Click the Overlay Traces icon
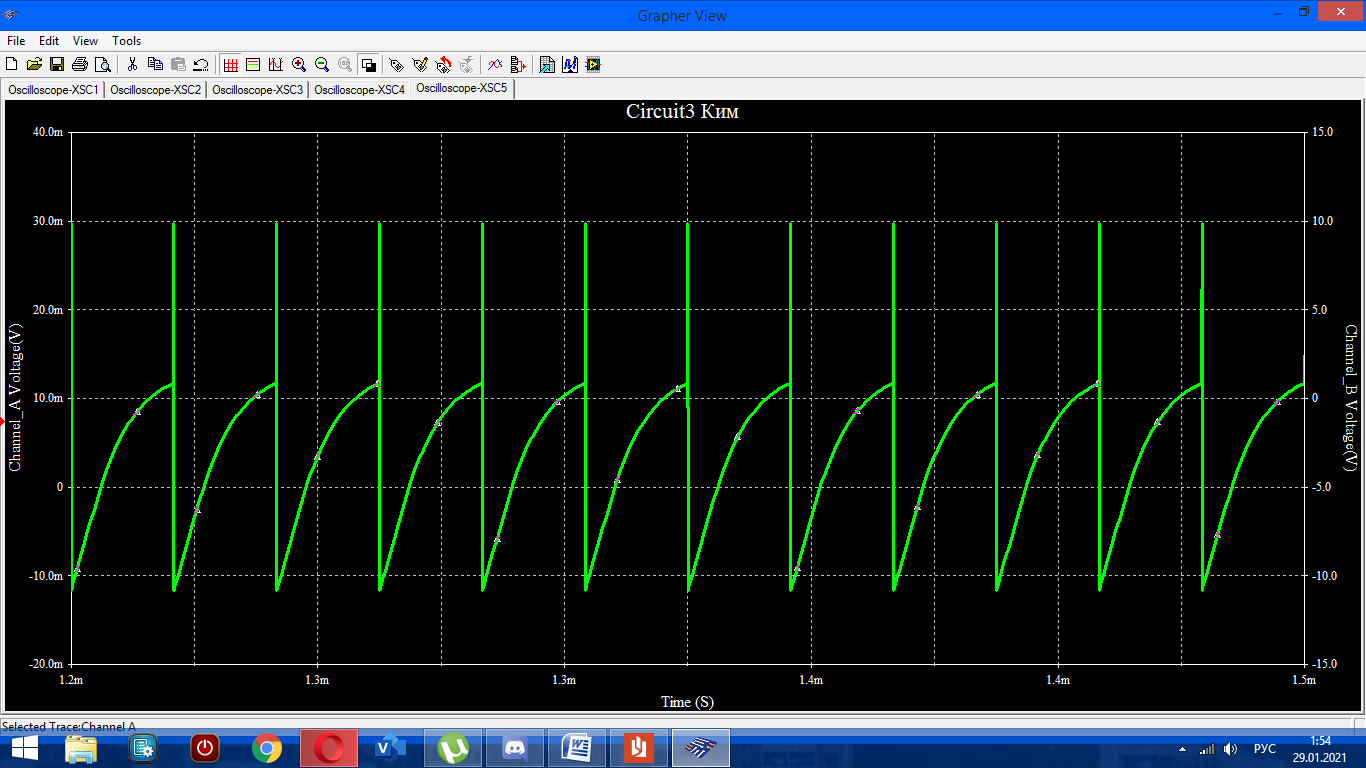Viewport: 1366px width, 768px height. pyautogui.click(x=494, y=65)
